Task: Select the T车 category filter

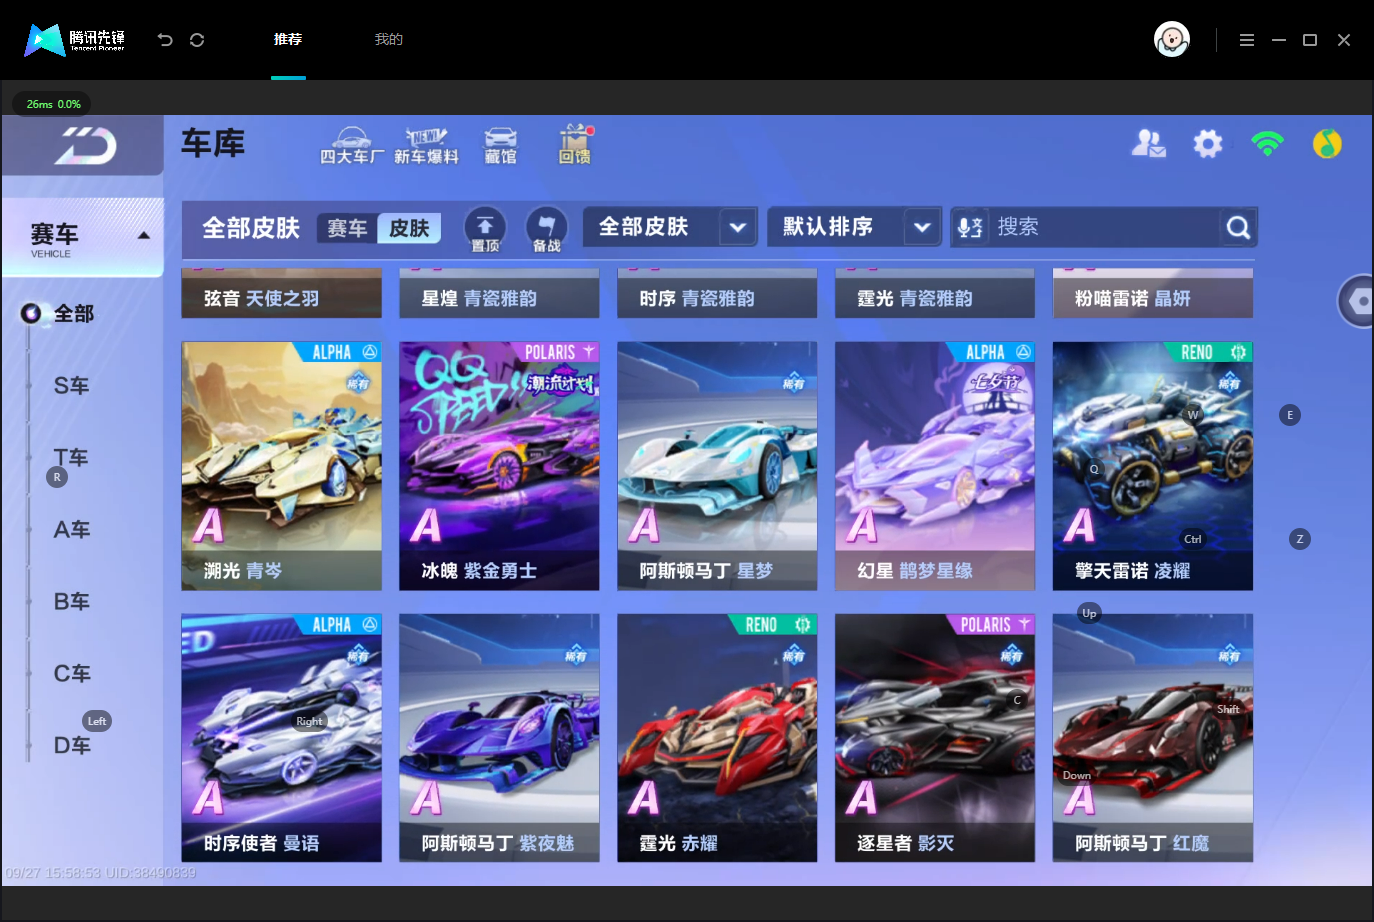Action: tap(71, 458)
